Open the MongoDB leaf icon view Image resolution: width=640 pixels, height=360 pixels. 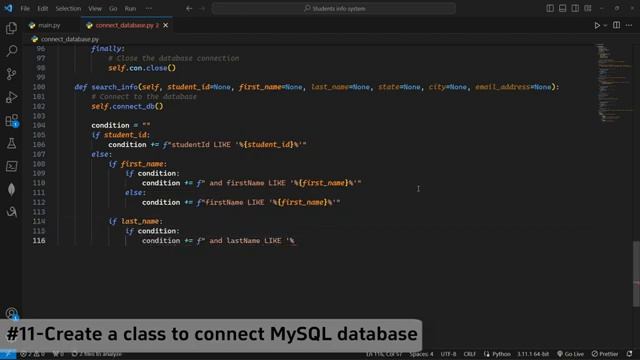pyautogui.click(x=11, y=189)
